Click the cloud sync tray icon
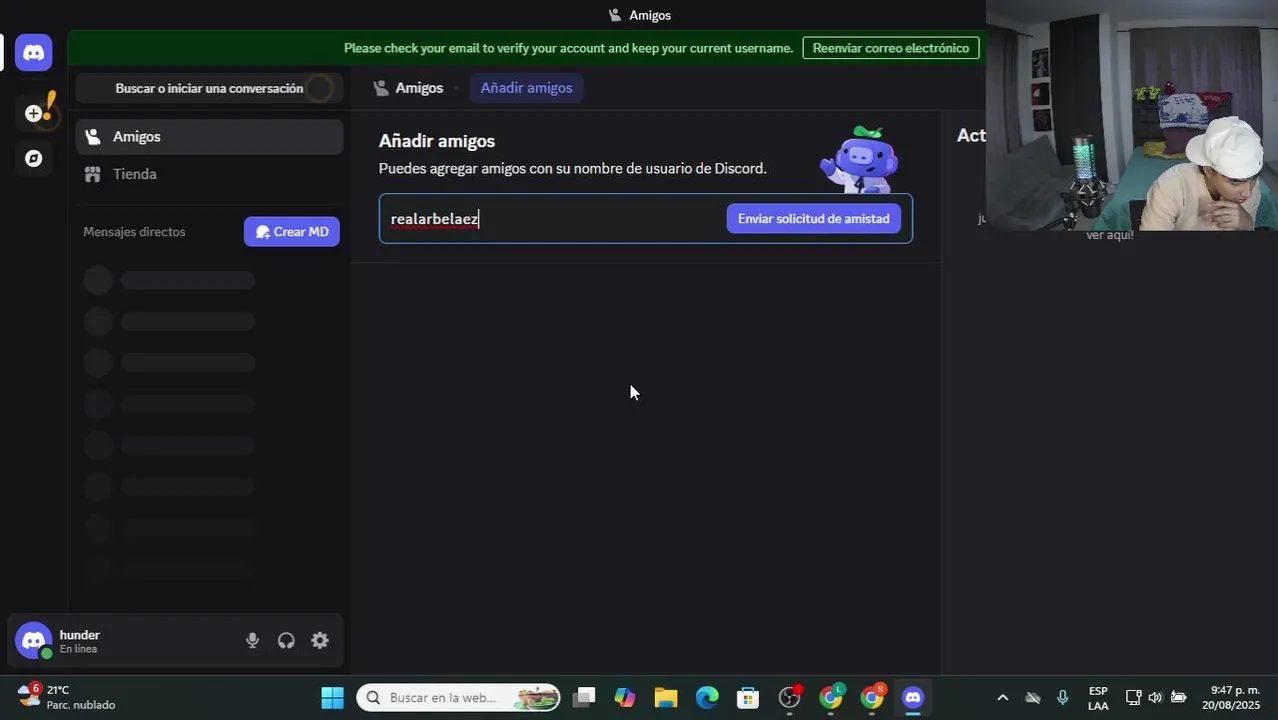 pyautogui.click(x=1033, y=698)
